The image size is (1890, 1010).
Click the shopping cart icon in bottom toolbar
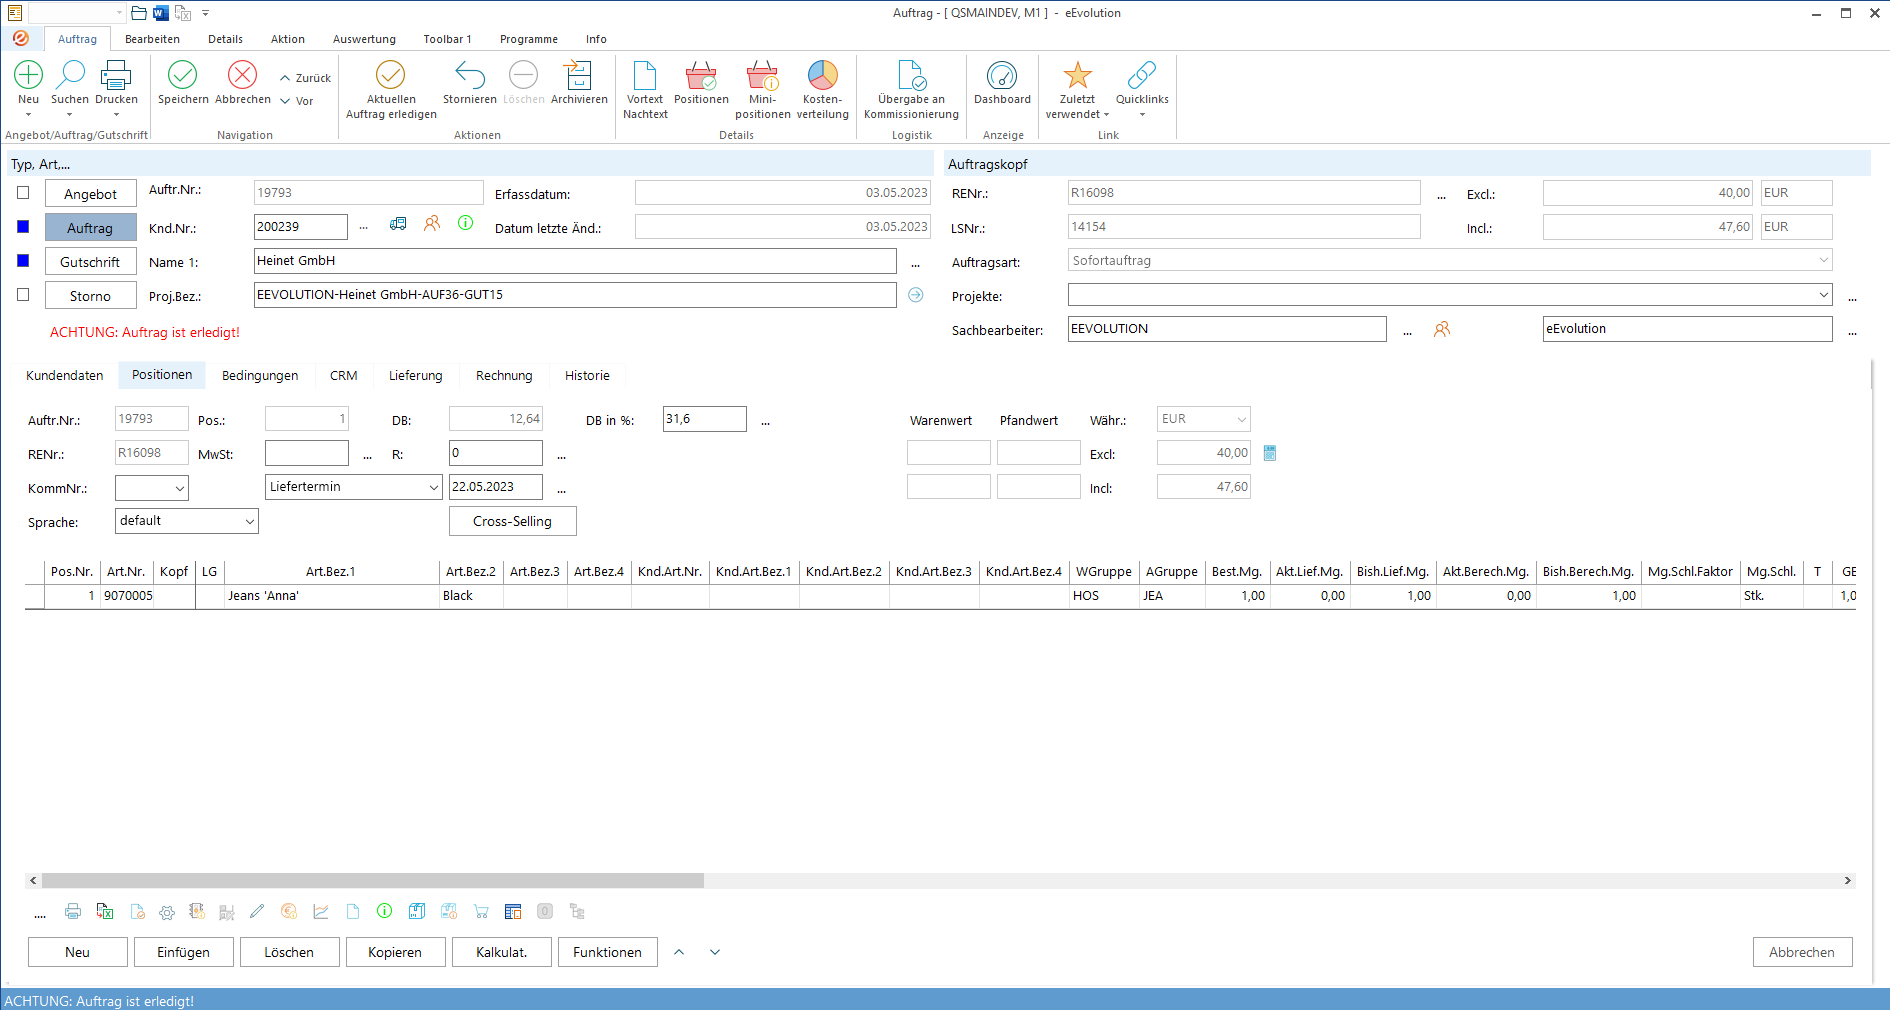click(481, 911)
